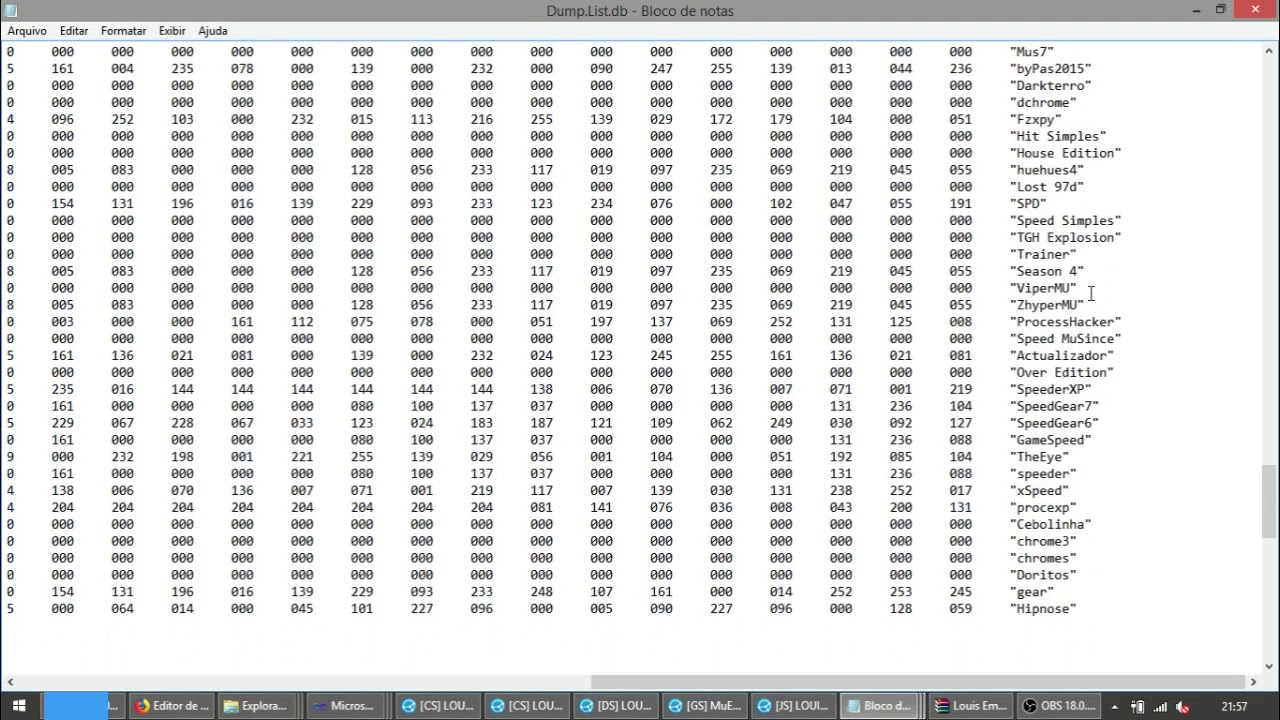Click the 21:57 taskbar clock
1280x720 pixels.
(x=1234, y=706)
